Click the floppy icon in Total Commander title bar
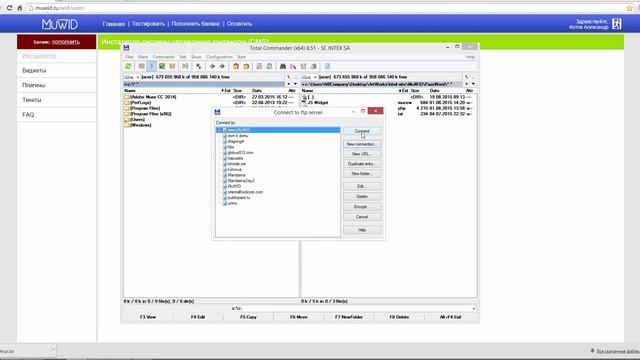The image size is (640, 360). [126, 48]
